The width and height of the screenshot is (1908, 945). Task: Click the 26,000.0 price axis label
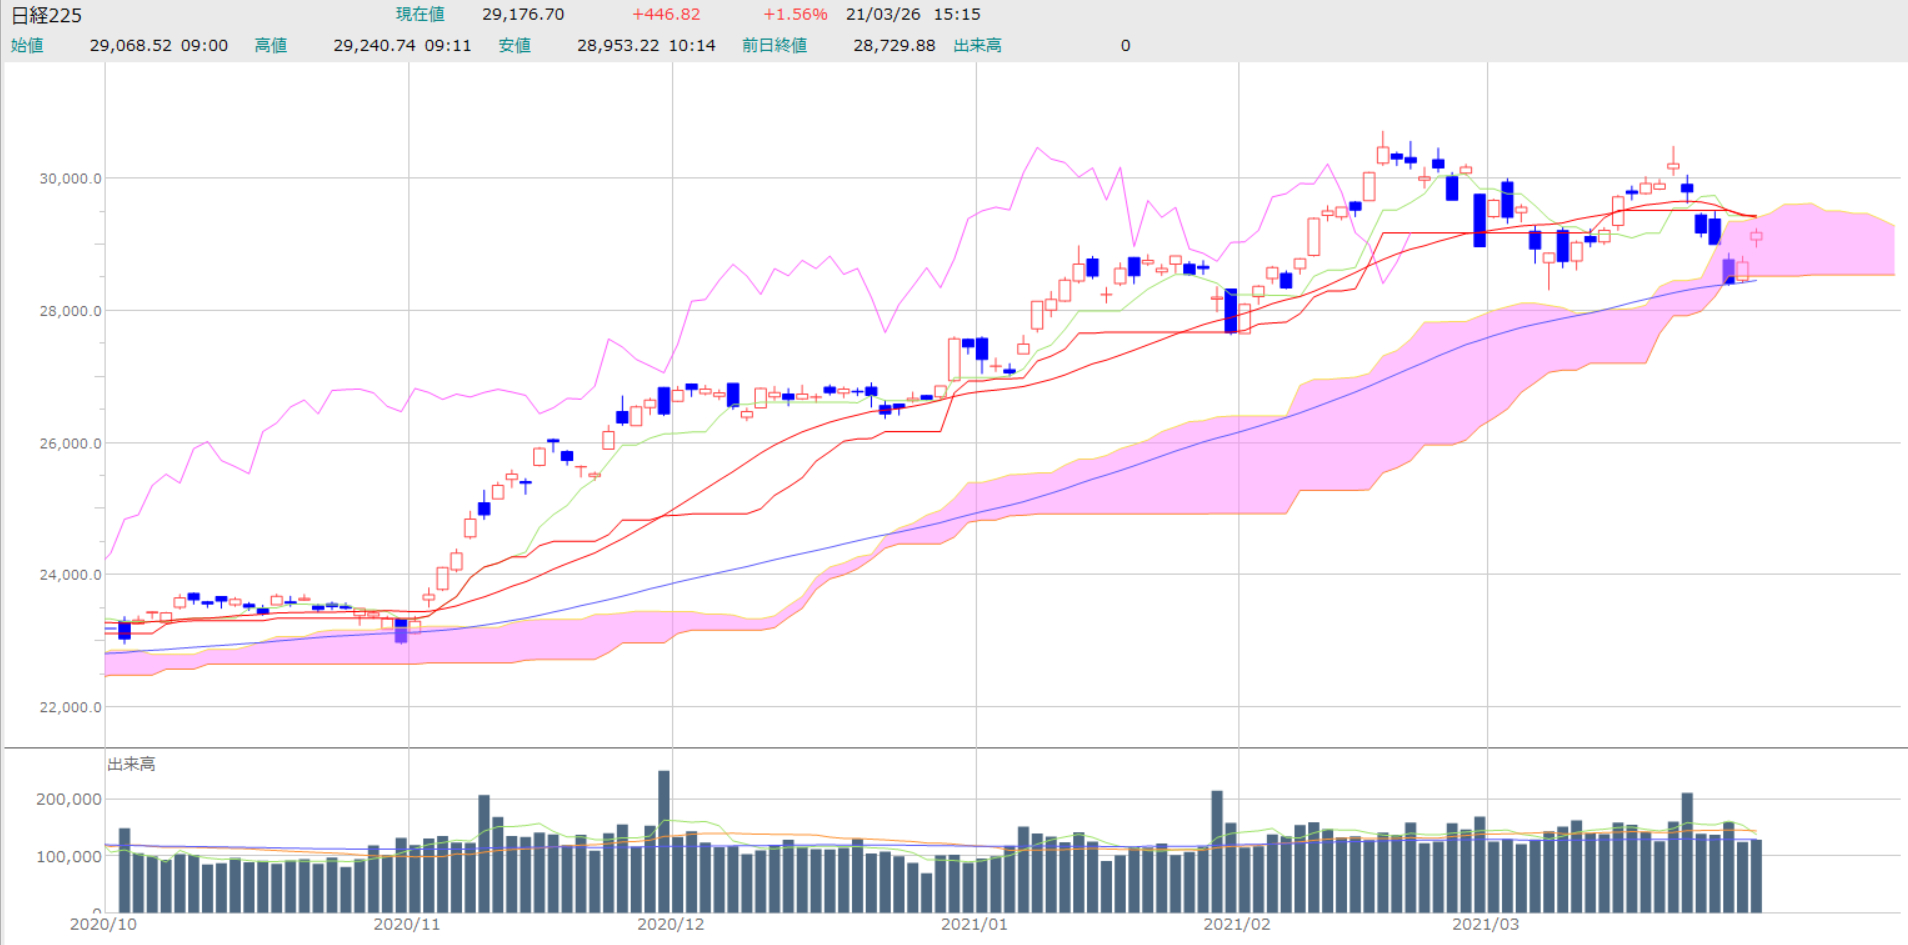70,443
